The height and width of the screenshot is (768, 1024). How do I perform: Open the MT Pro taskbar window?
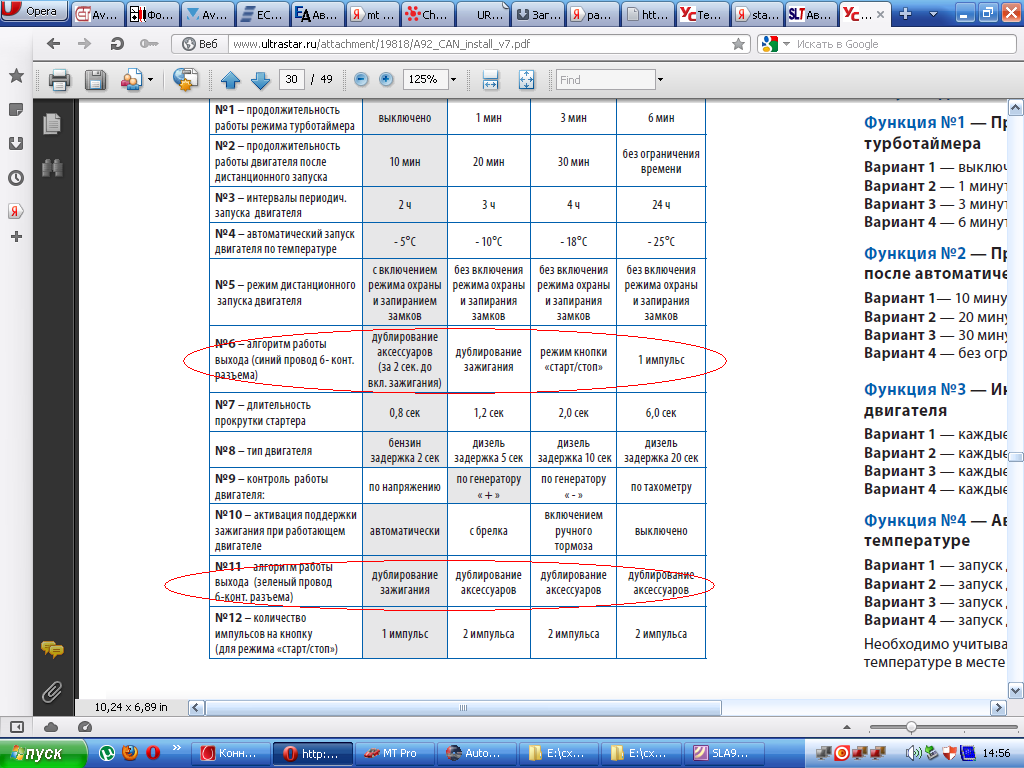pos(394,754)
